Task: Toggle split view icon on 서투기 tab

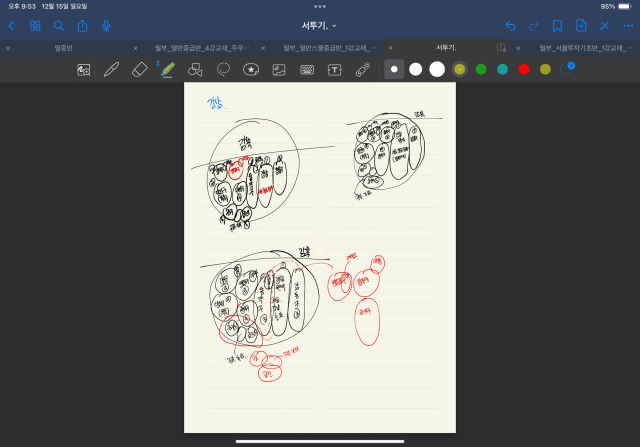Action: pyautogui.click(x=501, y=48)
